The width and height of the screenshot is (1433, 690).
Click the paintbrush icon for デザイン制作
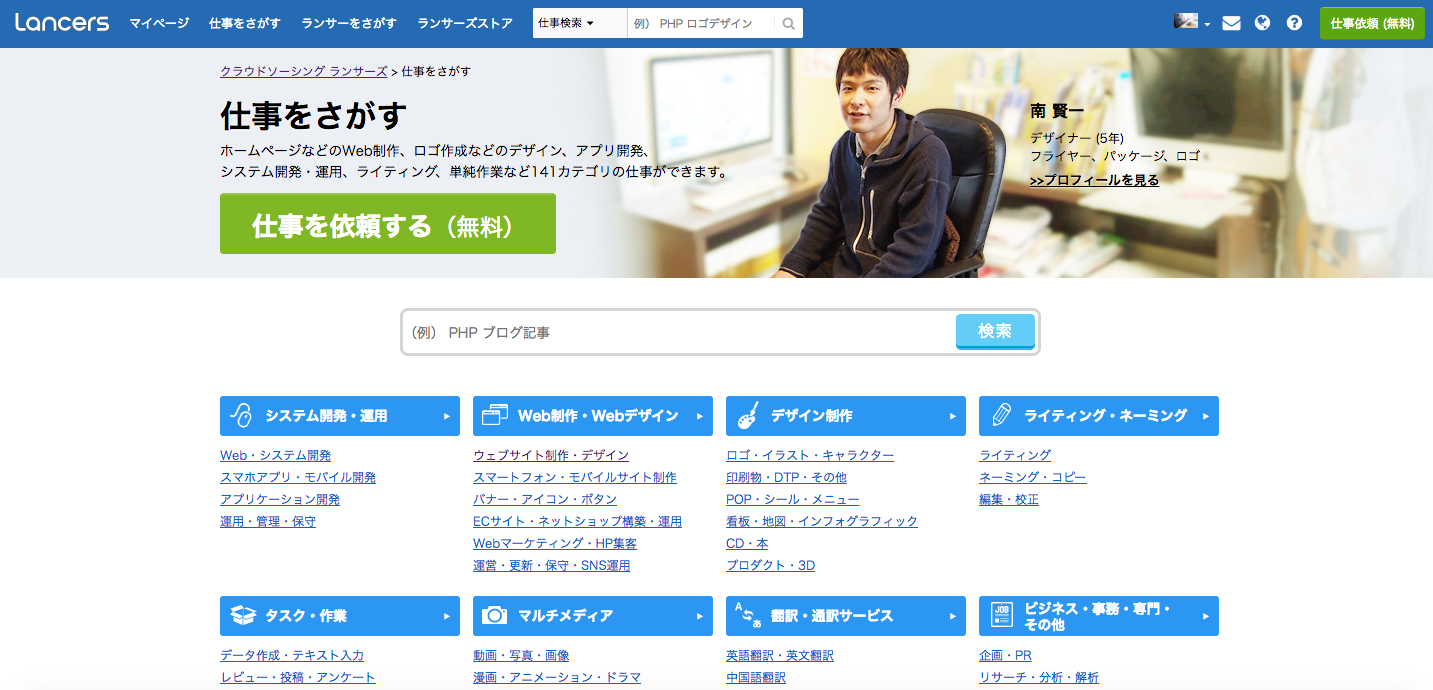(x=747, y=415)
